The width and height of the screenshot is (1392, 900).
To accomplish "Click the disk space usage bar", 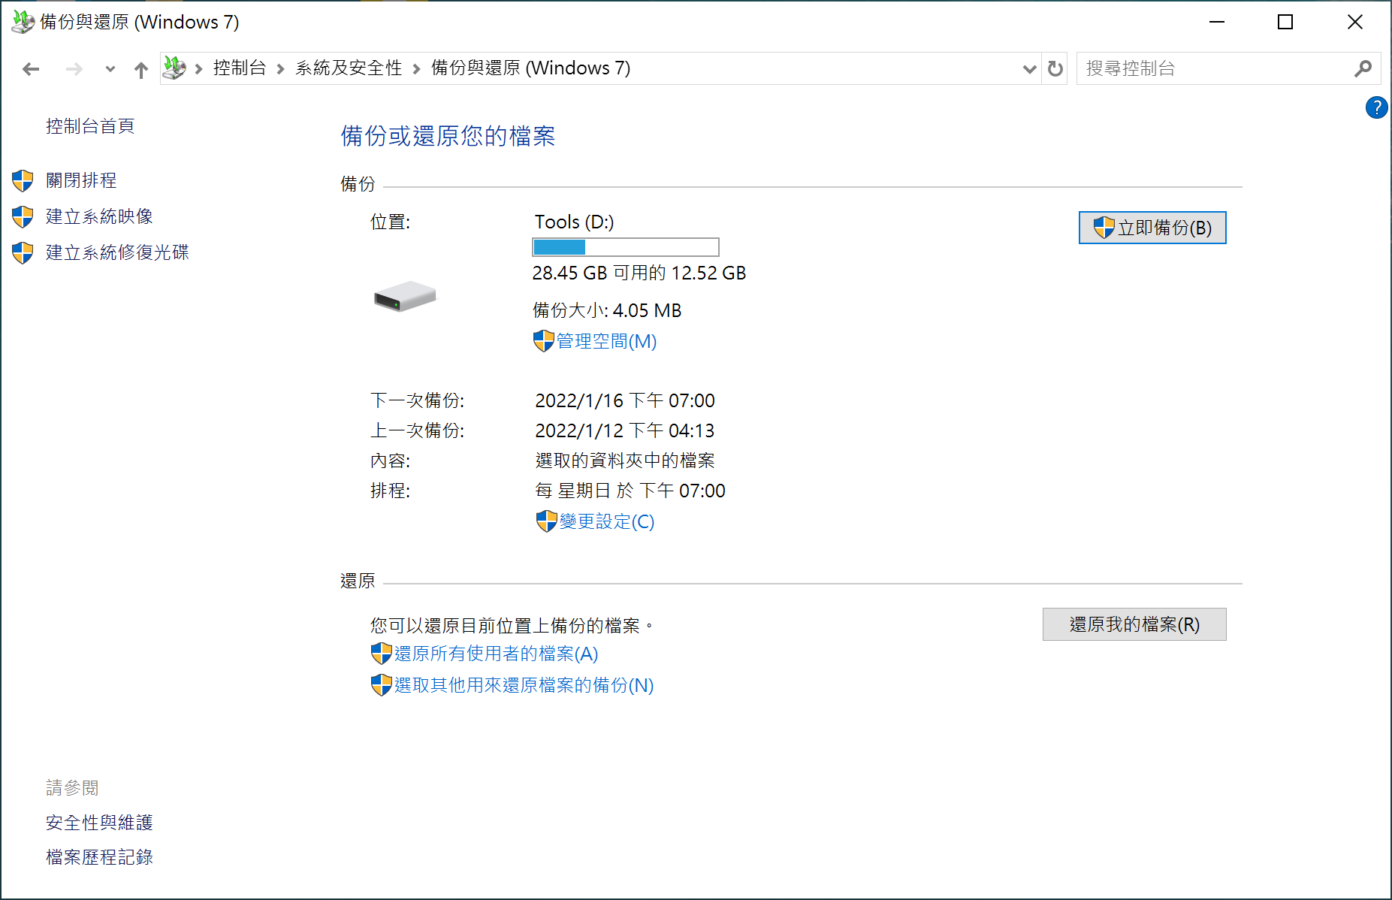I will (625, 247).
